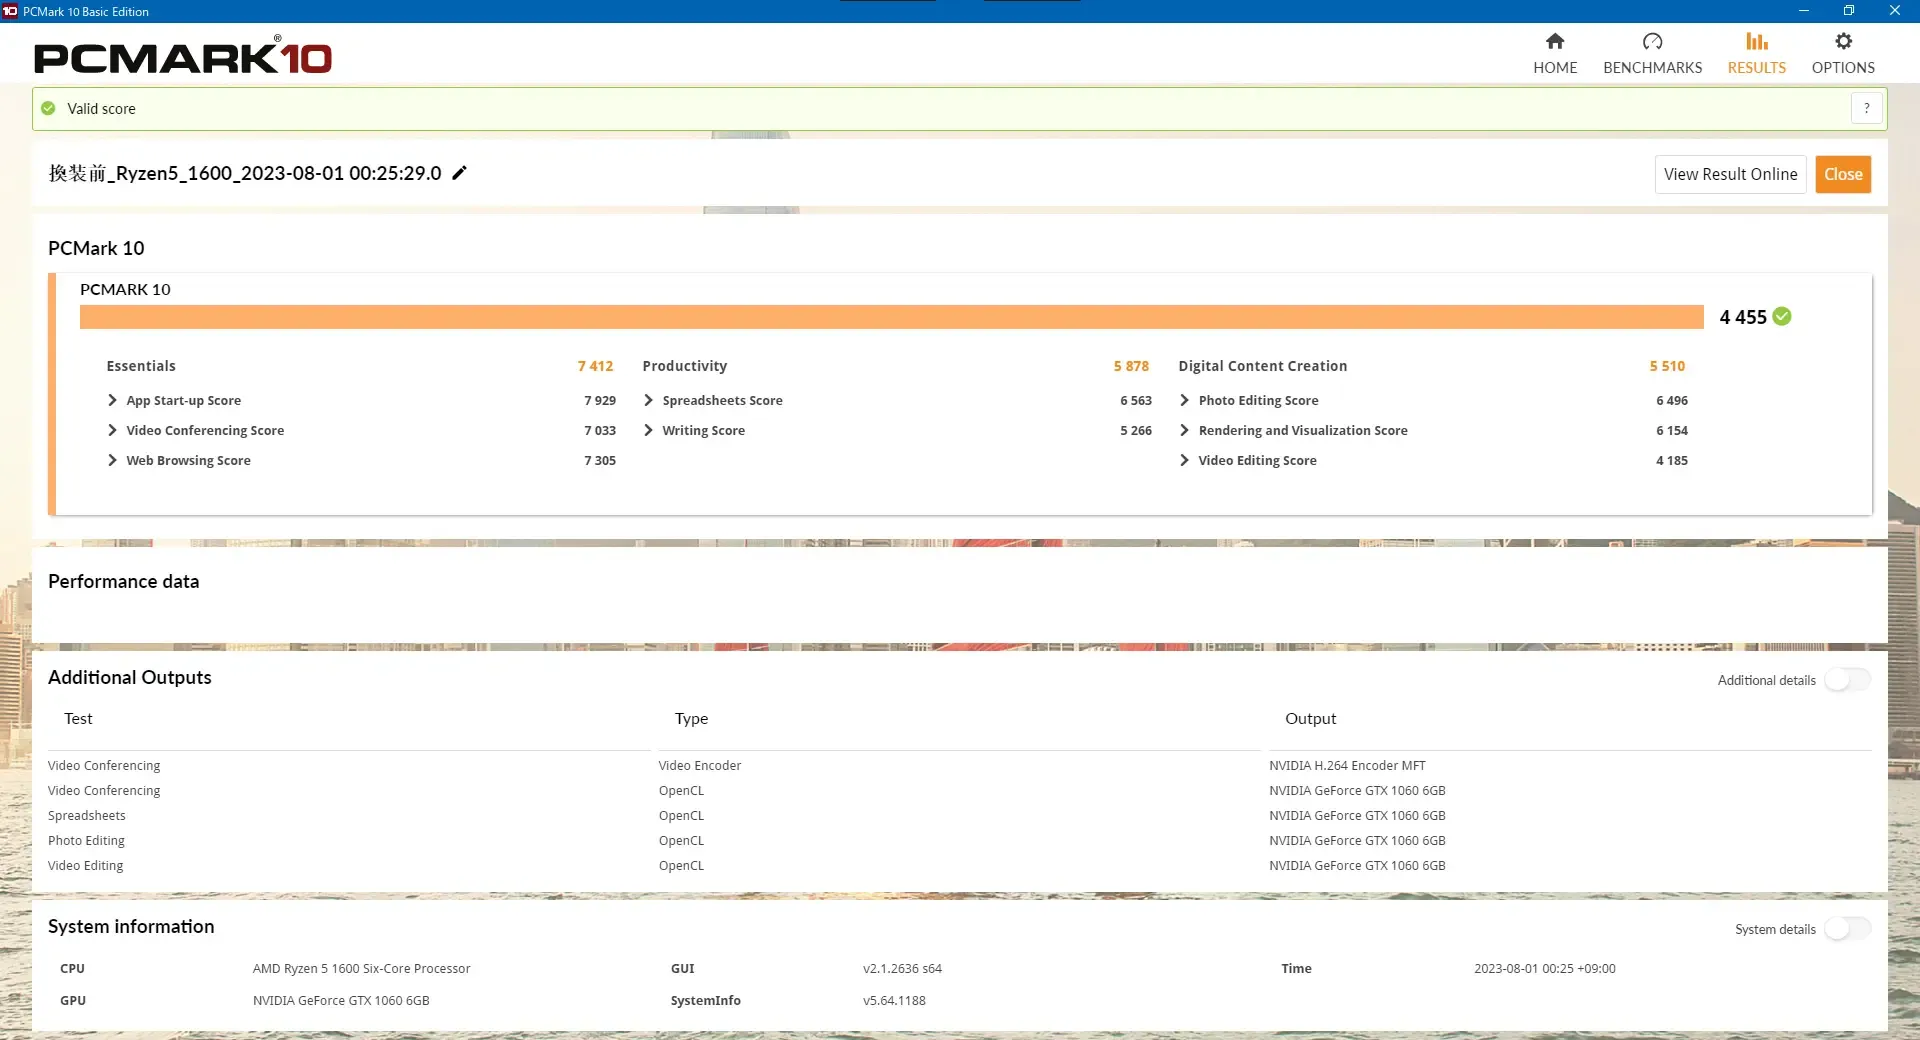Image resolution: width=1920 pixels, height=1040 pixels.
Task: Click the Results bar chart icon
Action: 1756,41
